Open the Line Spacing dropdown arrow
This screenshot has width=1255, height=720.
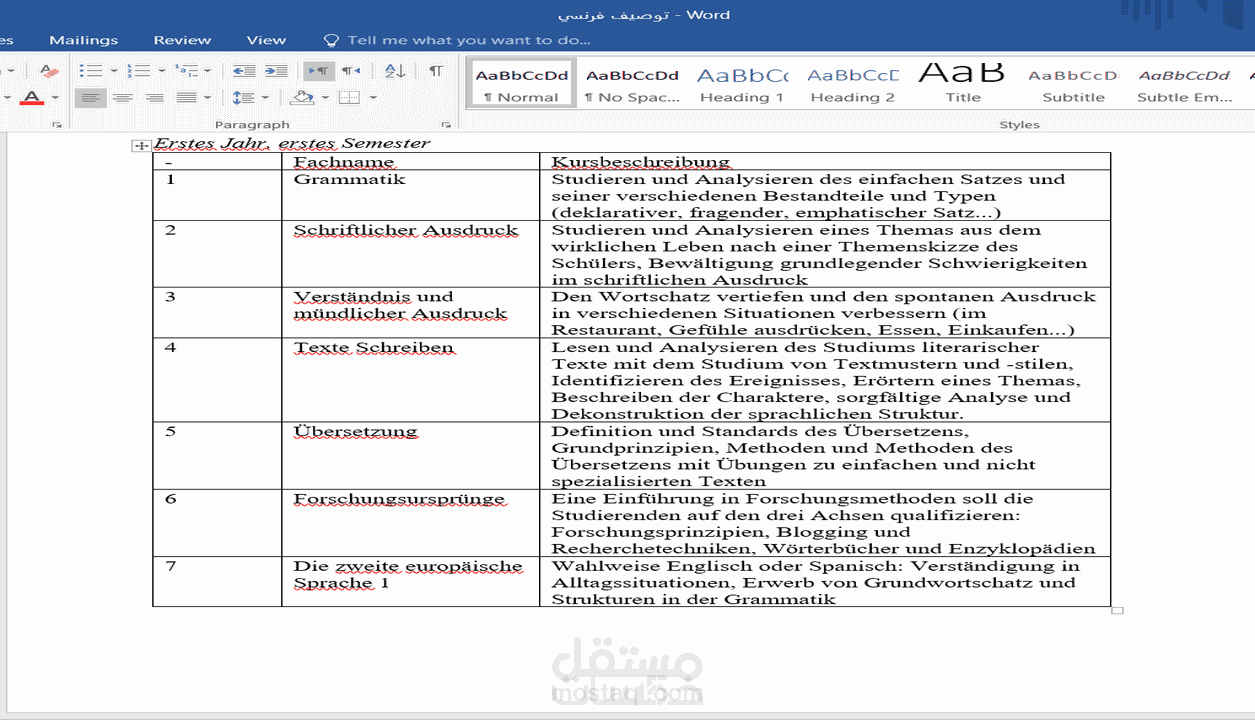(265, 98)
